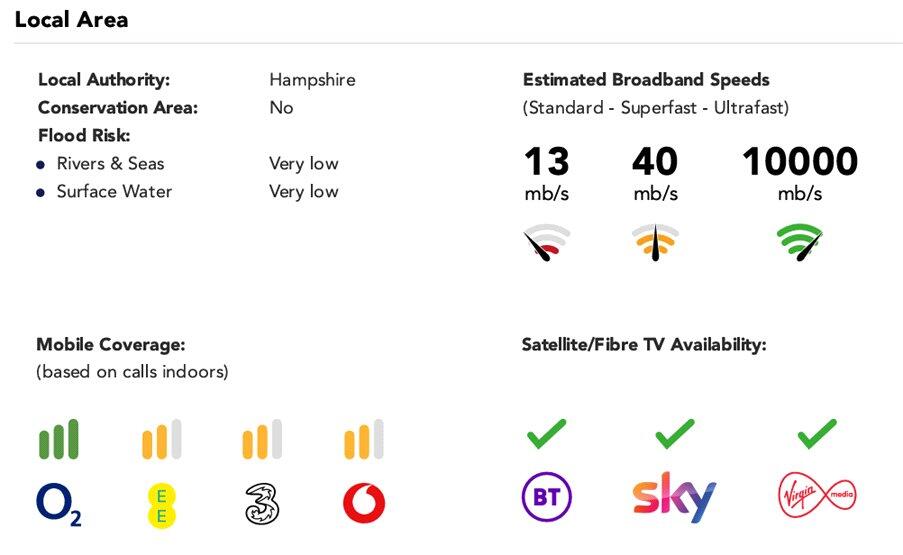
Task: Click the Hampshire local authority value
Action: click(312, 80)
